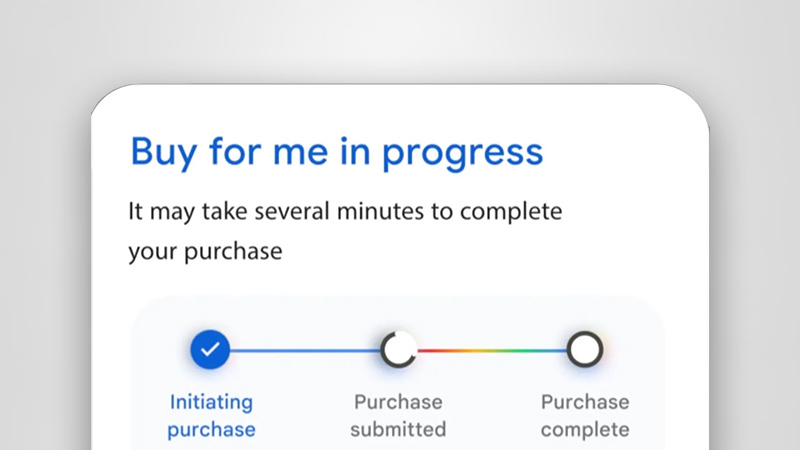800x450 pixels.
Task: Click the empty circle above Purchase complete
Action: 585,349
